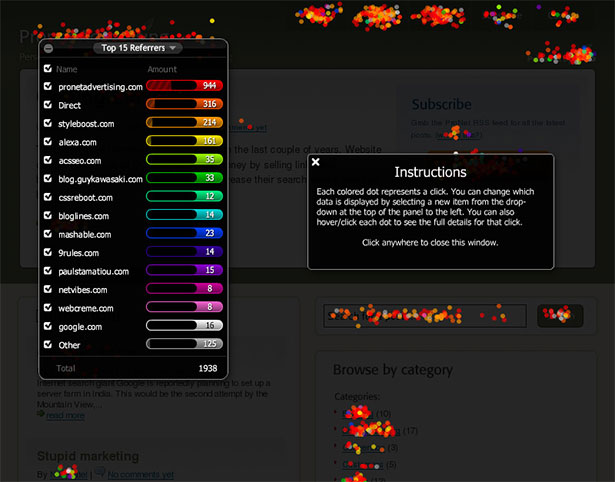
Task: Click the orange 214 amount bar
Action: coord(184,122)
